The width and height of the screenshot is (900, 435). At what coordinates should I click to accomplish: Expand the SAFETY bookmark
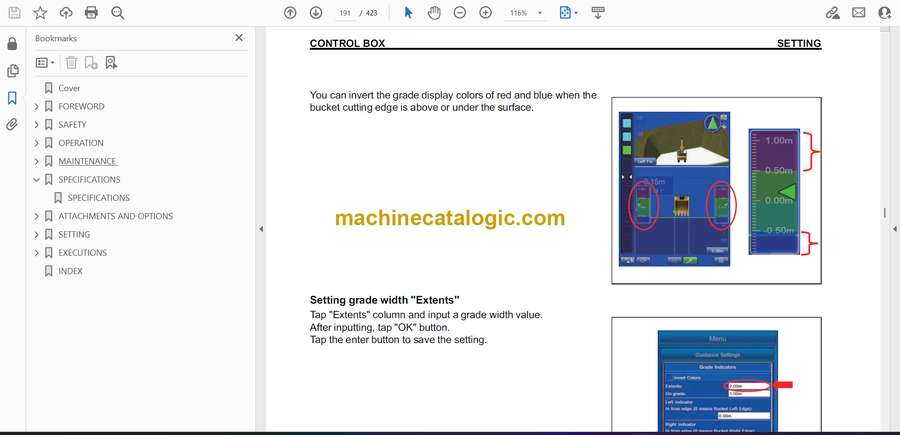coord(37,125)
